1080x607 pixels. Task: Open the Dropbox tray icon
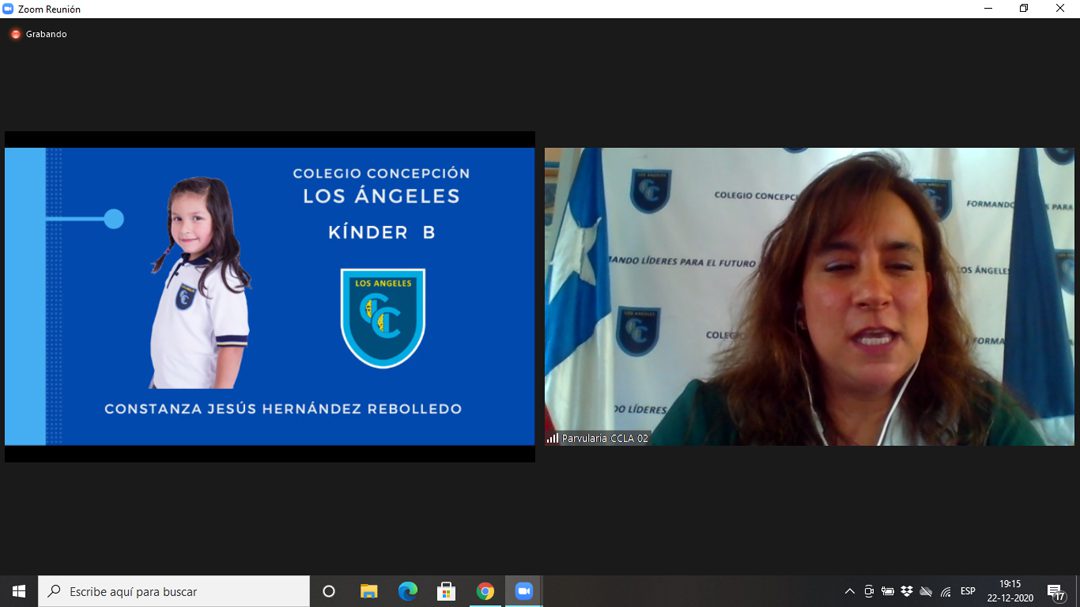click(907, 591)
